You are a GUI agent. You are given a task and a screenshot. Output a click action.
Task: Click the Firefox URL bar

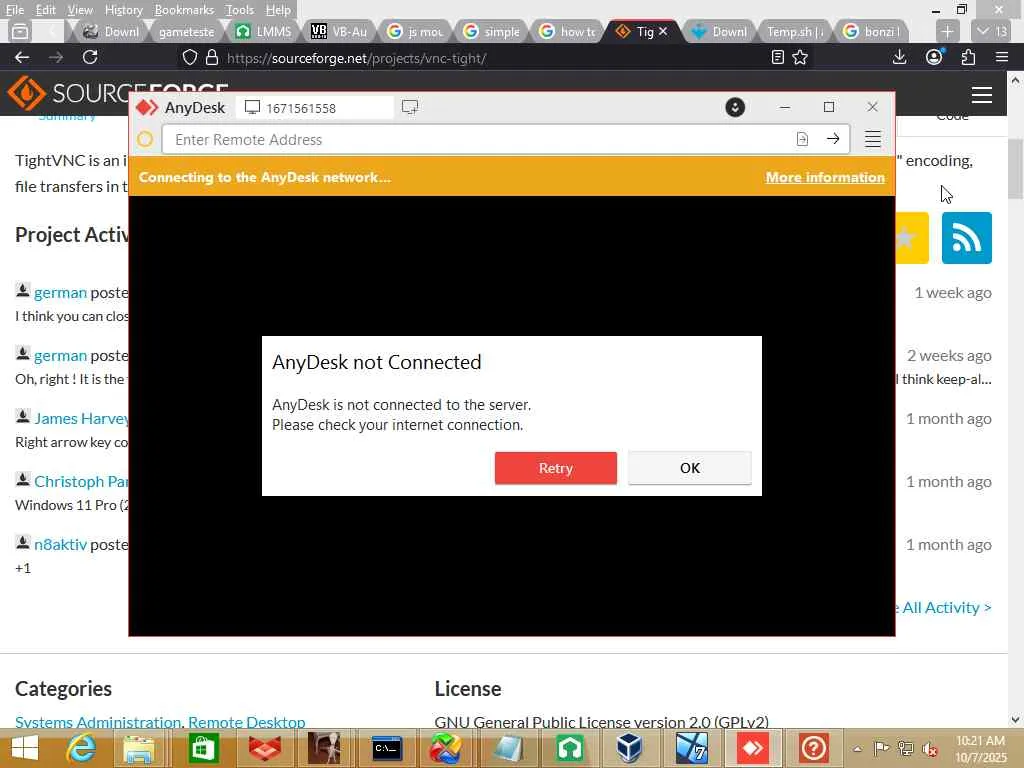click(x=493, y=58)
